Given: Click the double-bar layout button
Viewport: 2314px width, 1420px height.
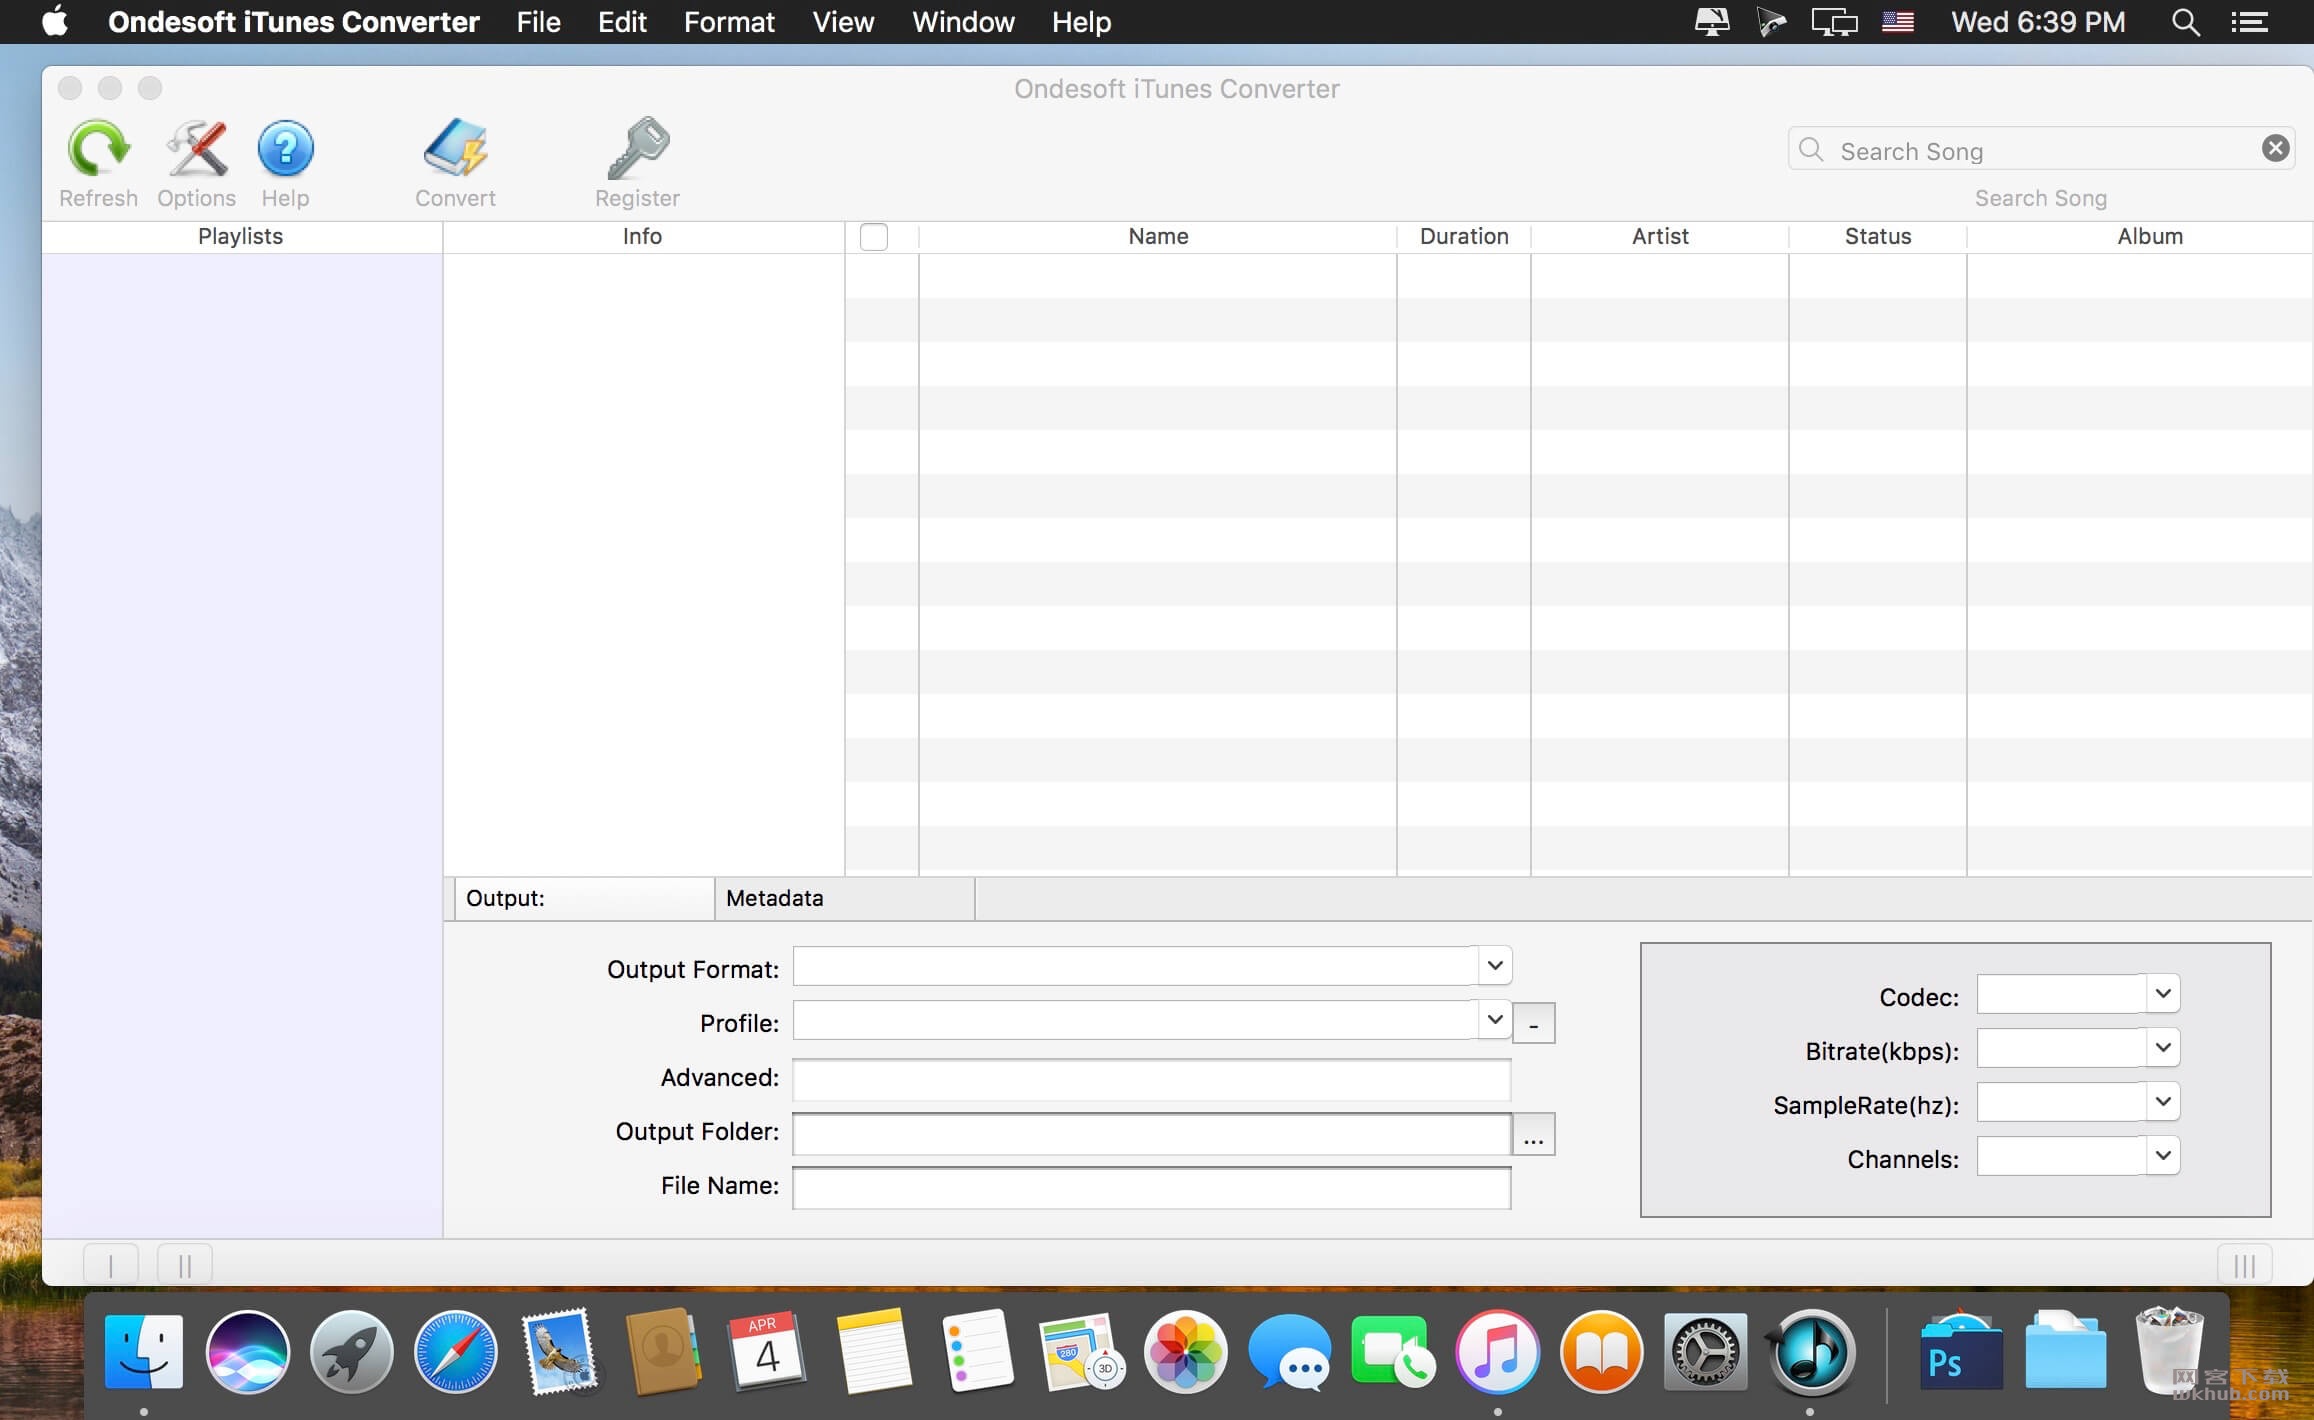Looking at the screenshot, I should (x=185, y=1265).
